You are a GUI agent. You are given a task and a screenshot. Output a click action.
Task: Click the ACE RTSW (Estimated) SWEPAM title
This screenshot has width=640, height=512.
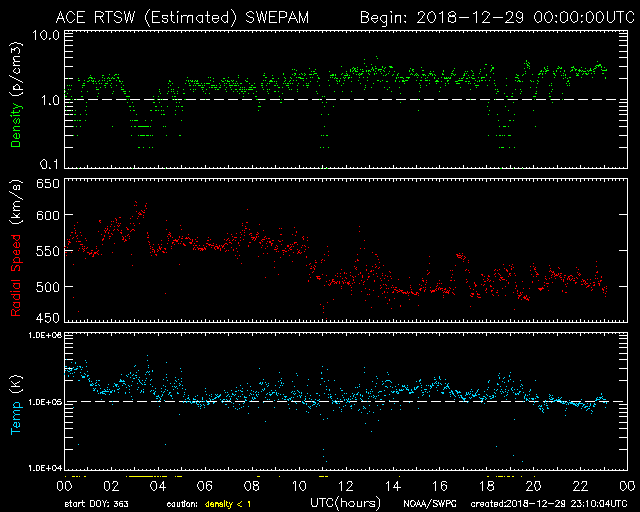click(x=189, y=17)
